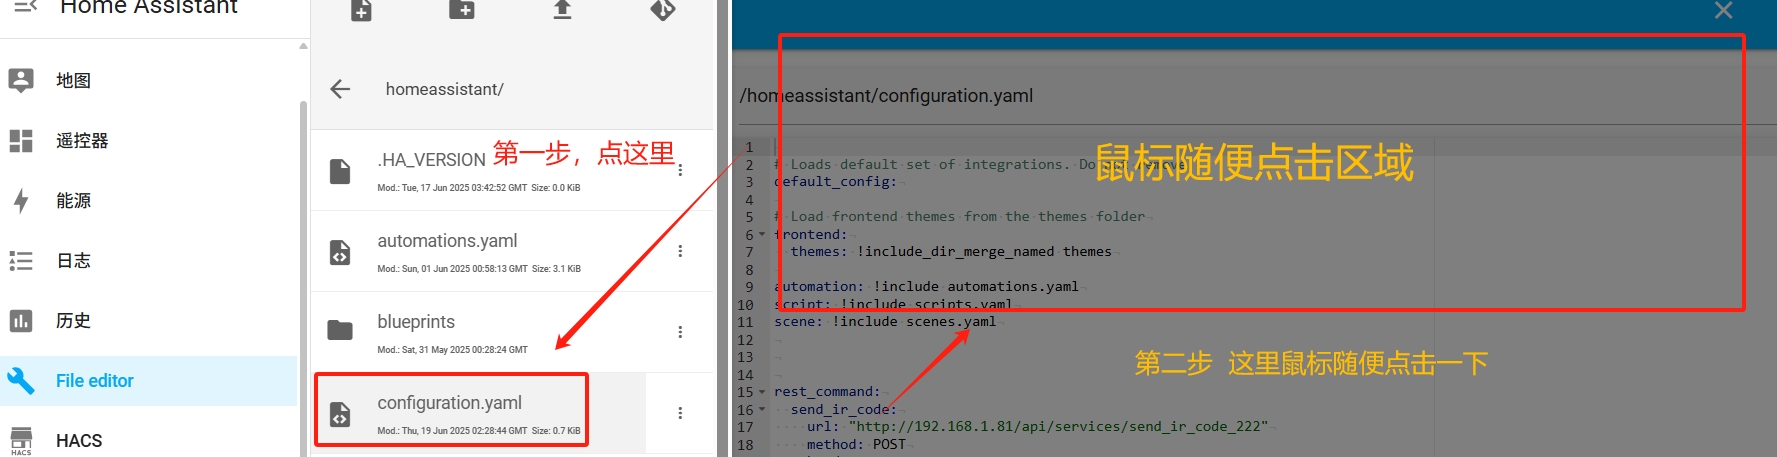Click the Home Assistant title text
1777x457 pixels.
(x=149, y=7)
